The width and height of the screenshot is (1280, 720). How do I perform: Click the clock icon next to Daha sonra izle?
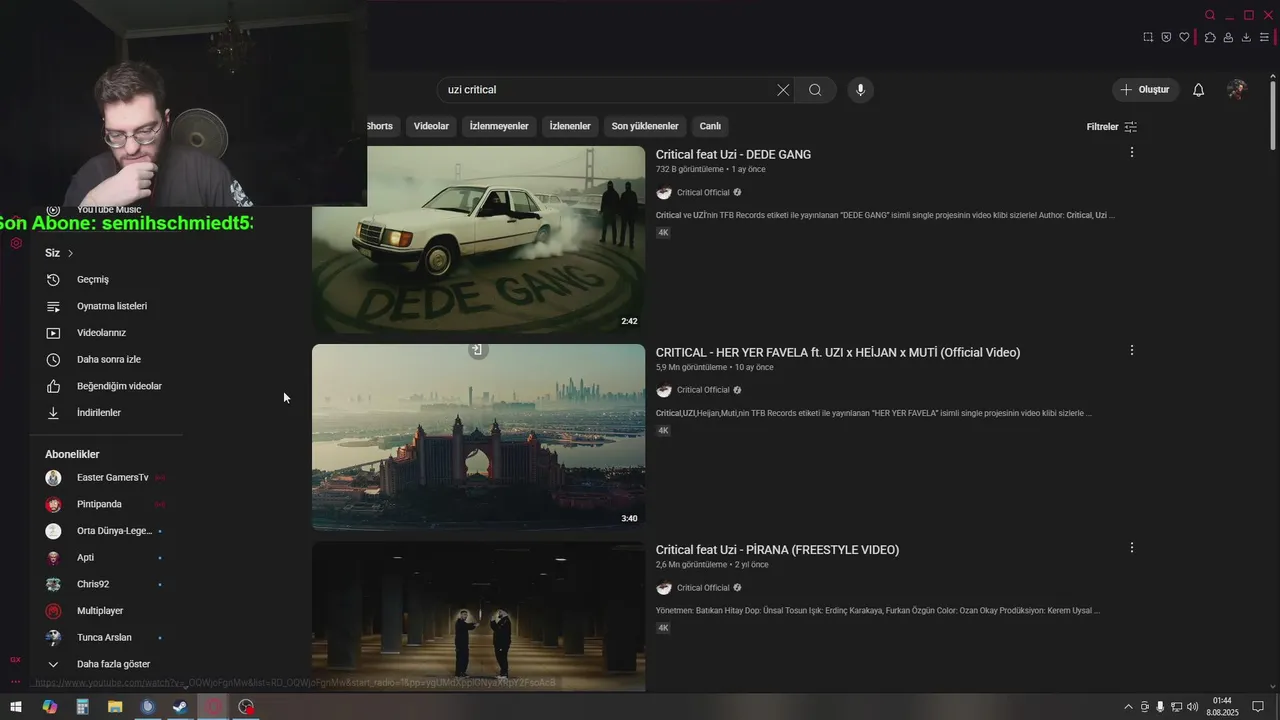coord(54,359)
